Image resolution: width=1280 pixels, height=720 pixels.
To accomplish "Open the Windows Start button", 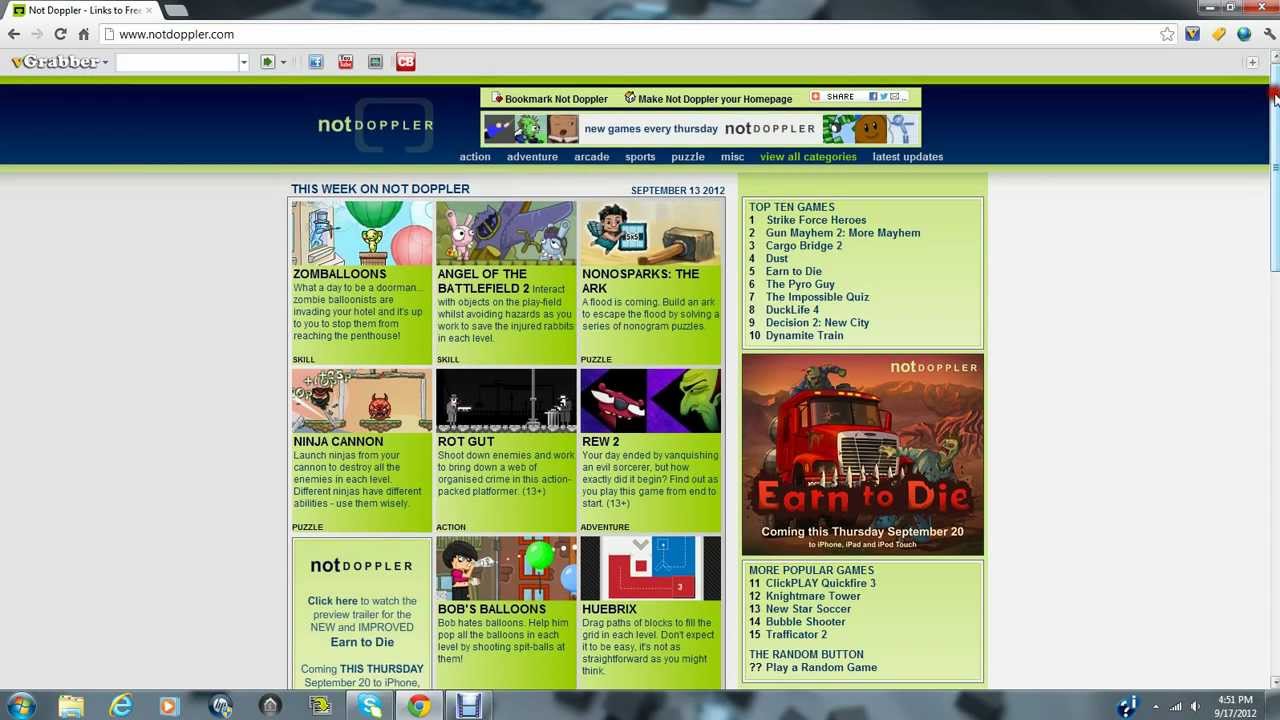I will (21, 706).
